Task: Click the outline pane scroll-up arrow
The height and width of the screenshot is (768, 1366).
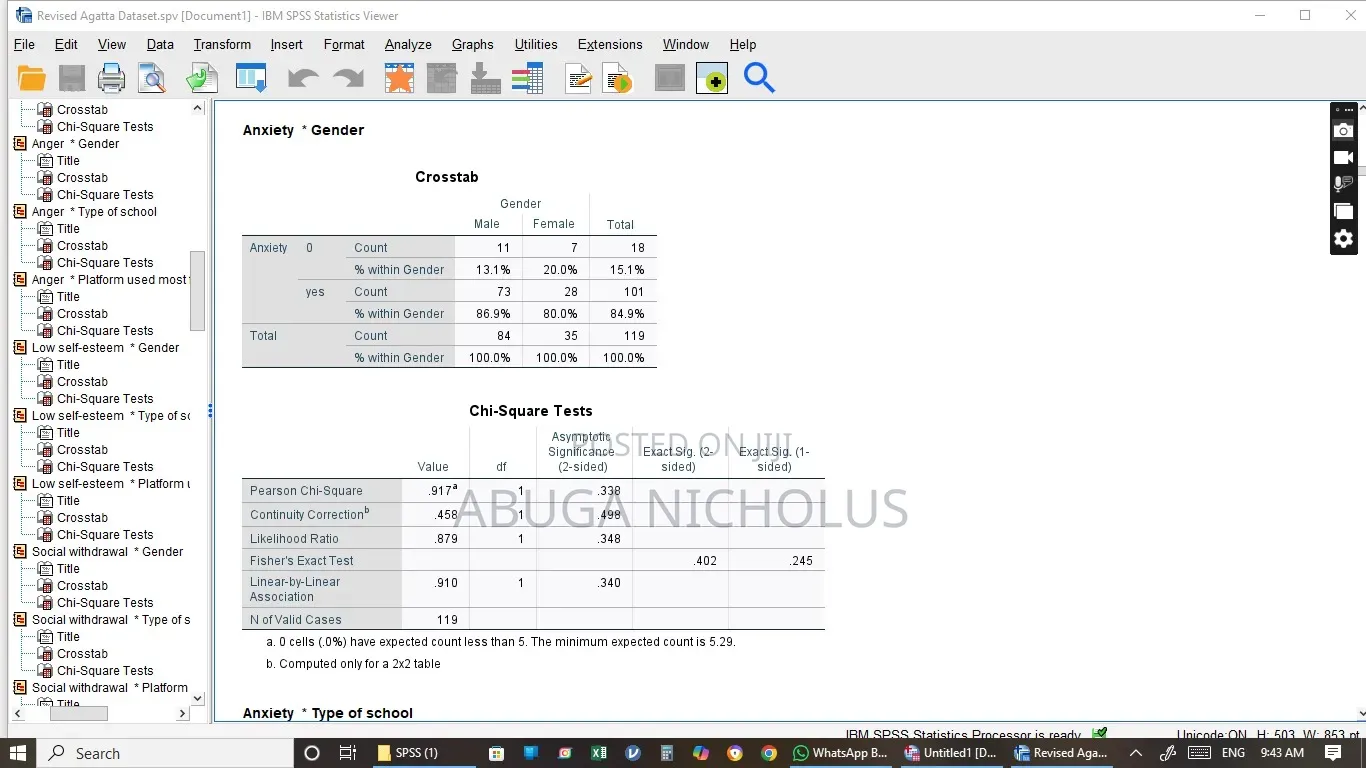Action: (197, 108)
